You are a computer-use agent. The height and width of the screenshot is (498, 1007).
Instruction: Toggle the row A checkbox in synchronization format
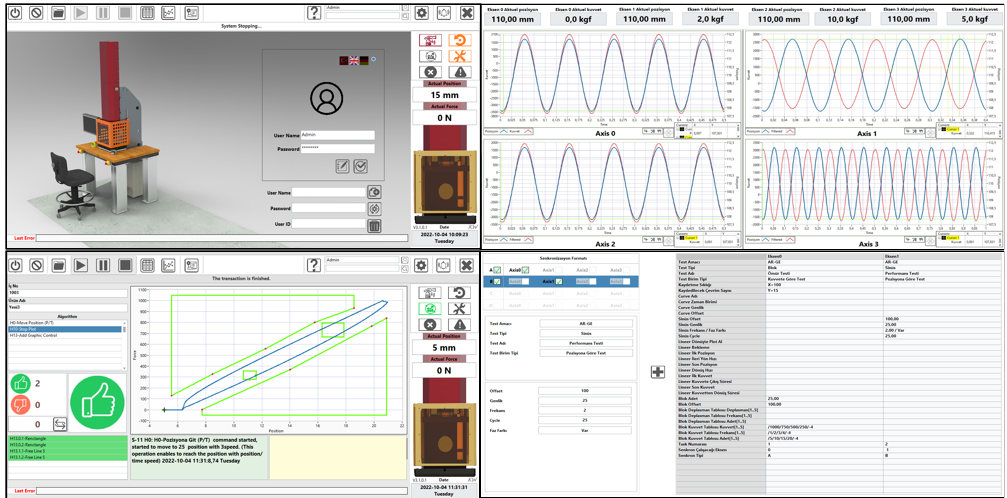click(x=497, y=270)
